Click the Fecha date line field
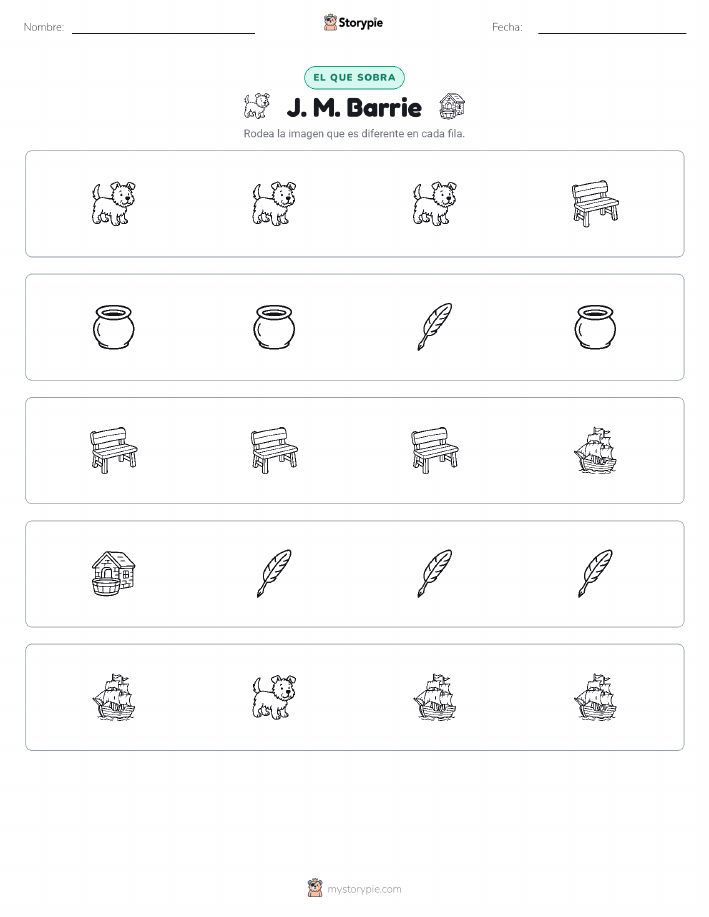Screen dimensions: 709x917 (612, 28)
